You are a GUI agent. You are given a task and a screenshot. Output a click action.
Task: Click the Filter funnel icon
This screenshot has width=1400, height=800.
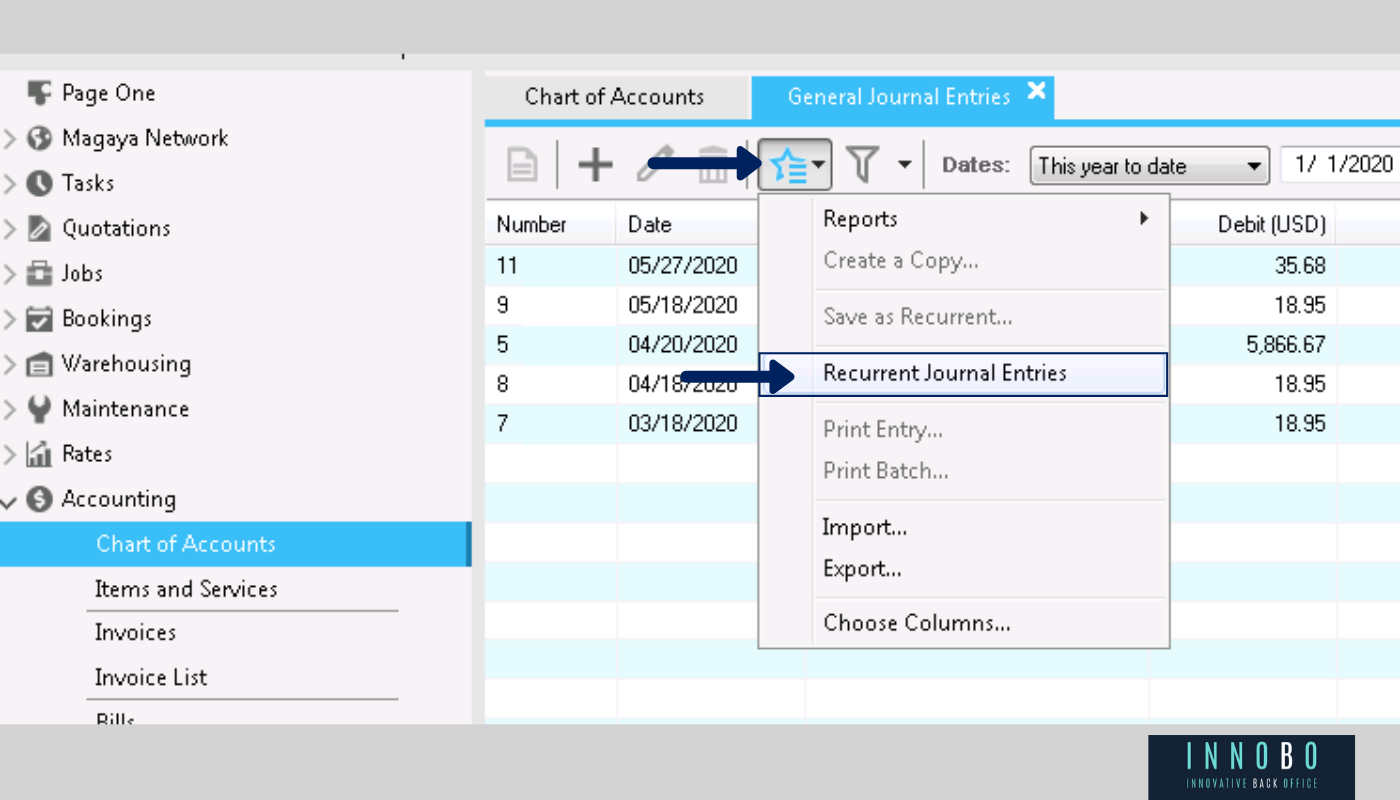pos(863,164)
